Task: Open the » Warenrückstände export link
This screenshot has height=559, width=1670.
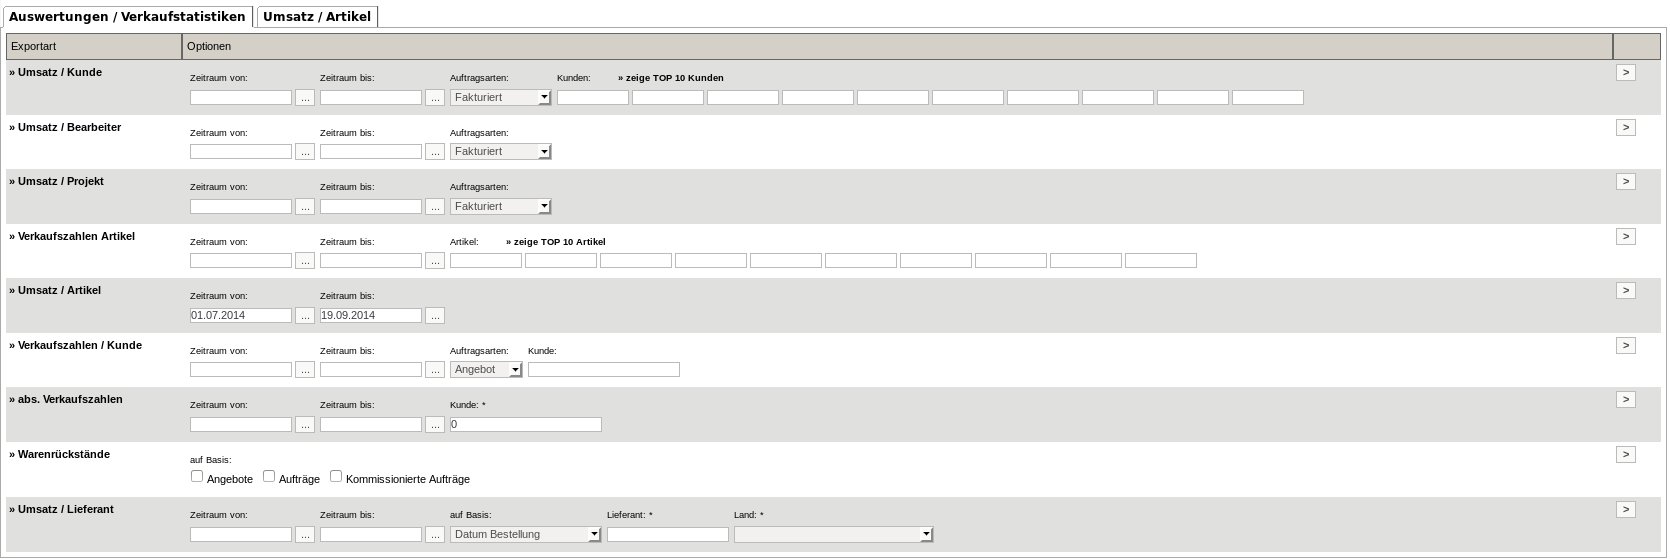Action: point(60,454)
